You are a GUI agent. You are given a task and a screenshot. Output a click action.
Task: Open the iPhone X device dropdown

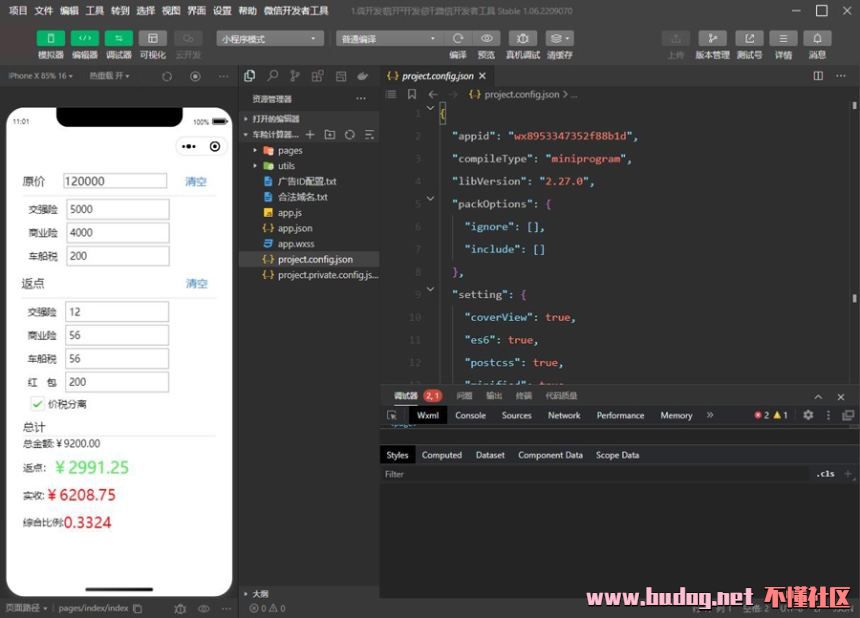point(41,76)
